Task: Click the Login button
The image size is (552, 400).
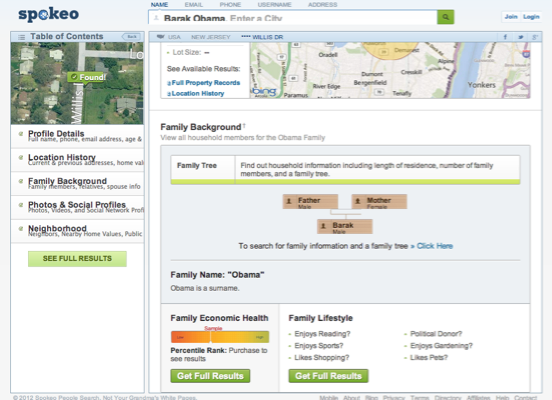Action: pos(531,17)
